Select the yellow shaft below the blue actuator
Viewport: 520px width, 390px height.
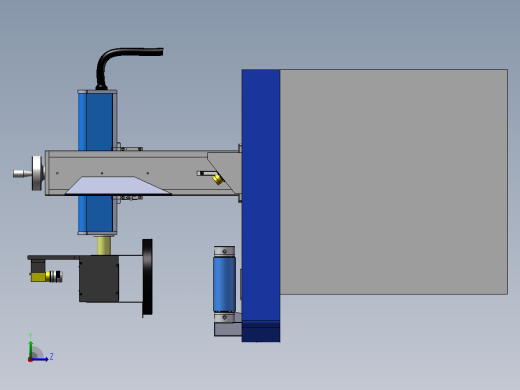tap(104, 245)
